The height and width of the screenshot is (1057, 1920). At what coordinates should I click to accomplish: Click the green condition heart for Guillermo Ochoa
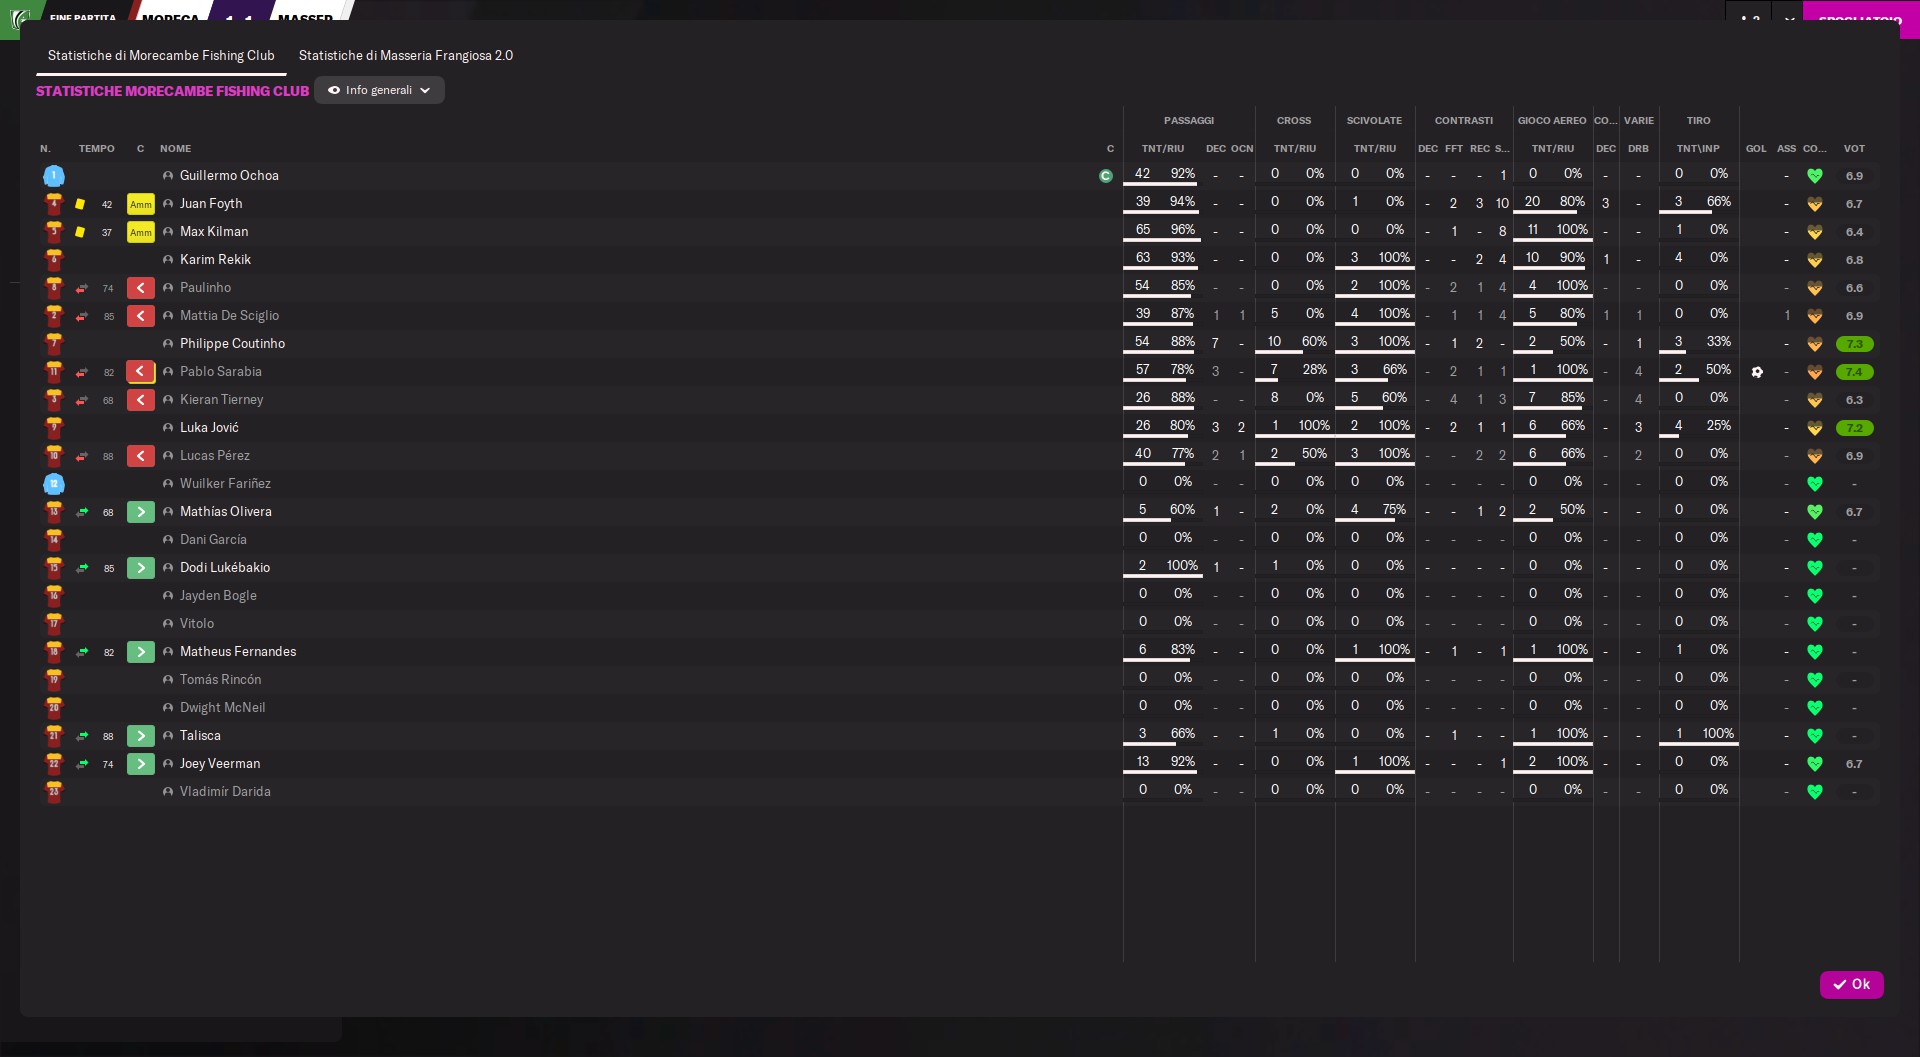click(x=1815, y=176)
